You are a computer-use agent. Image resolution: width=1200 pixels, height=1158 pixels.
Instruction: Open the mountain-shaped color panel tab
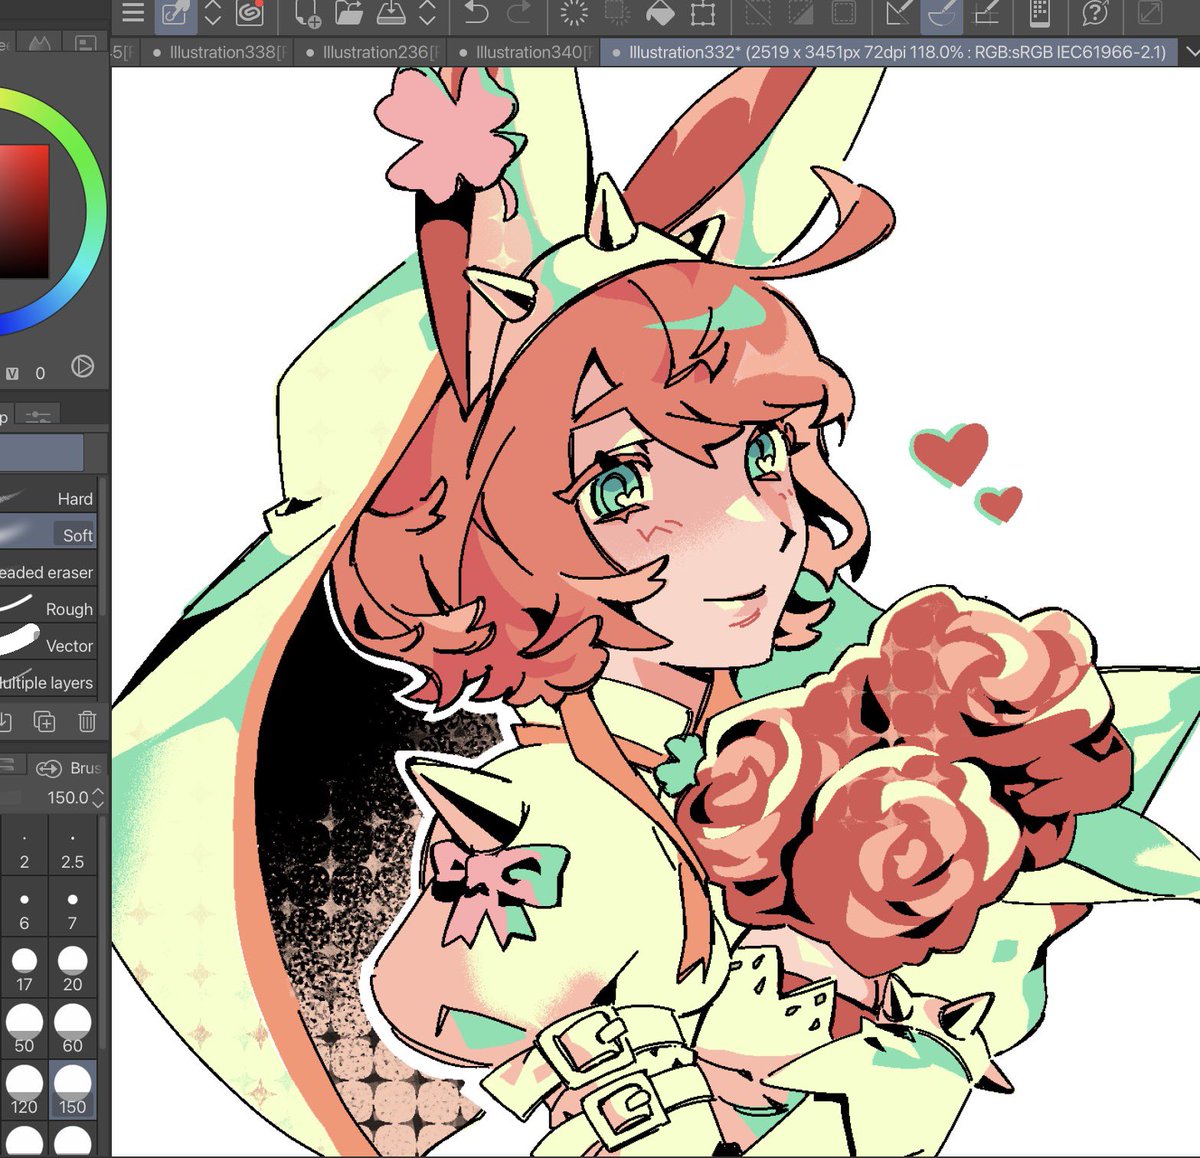[x=39, y=44]
